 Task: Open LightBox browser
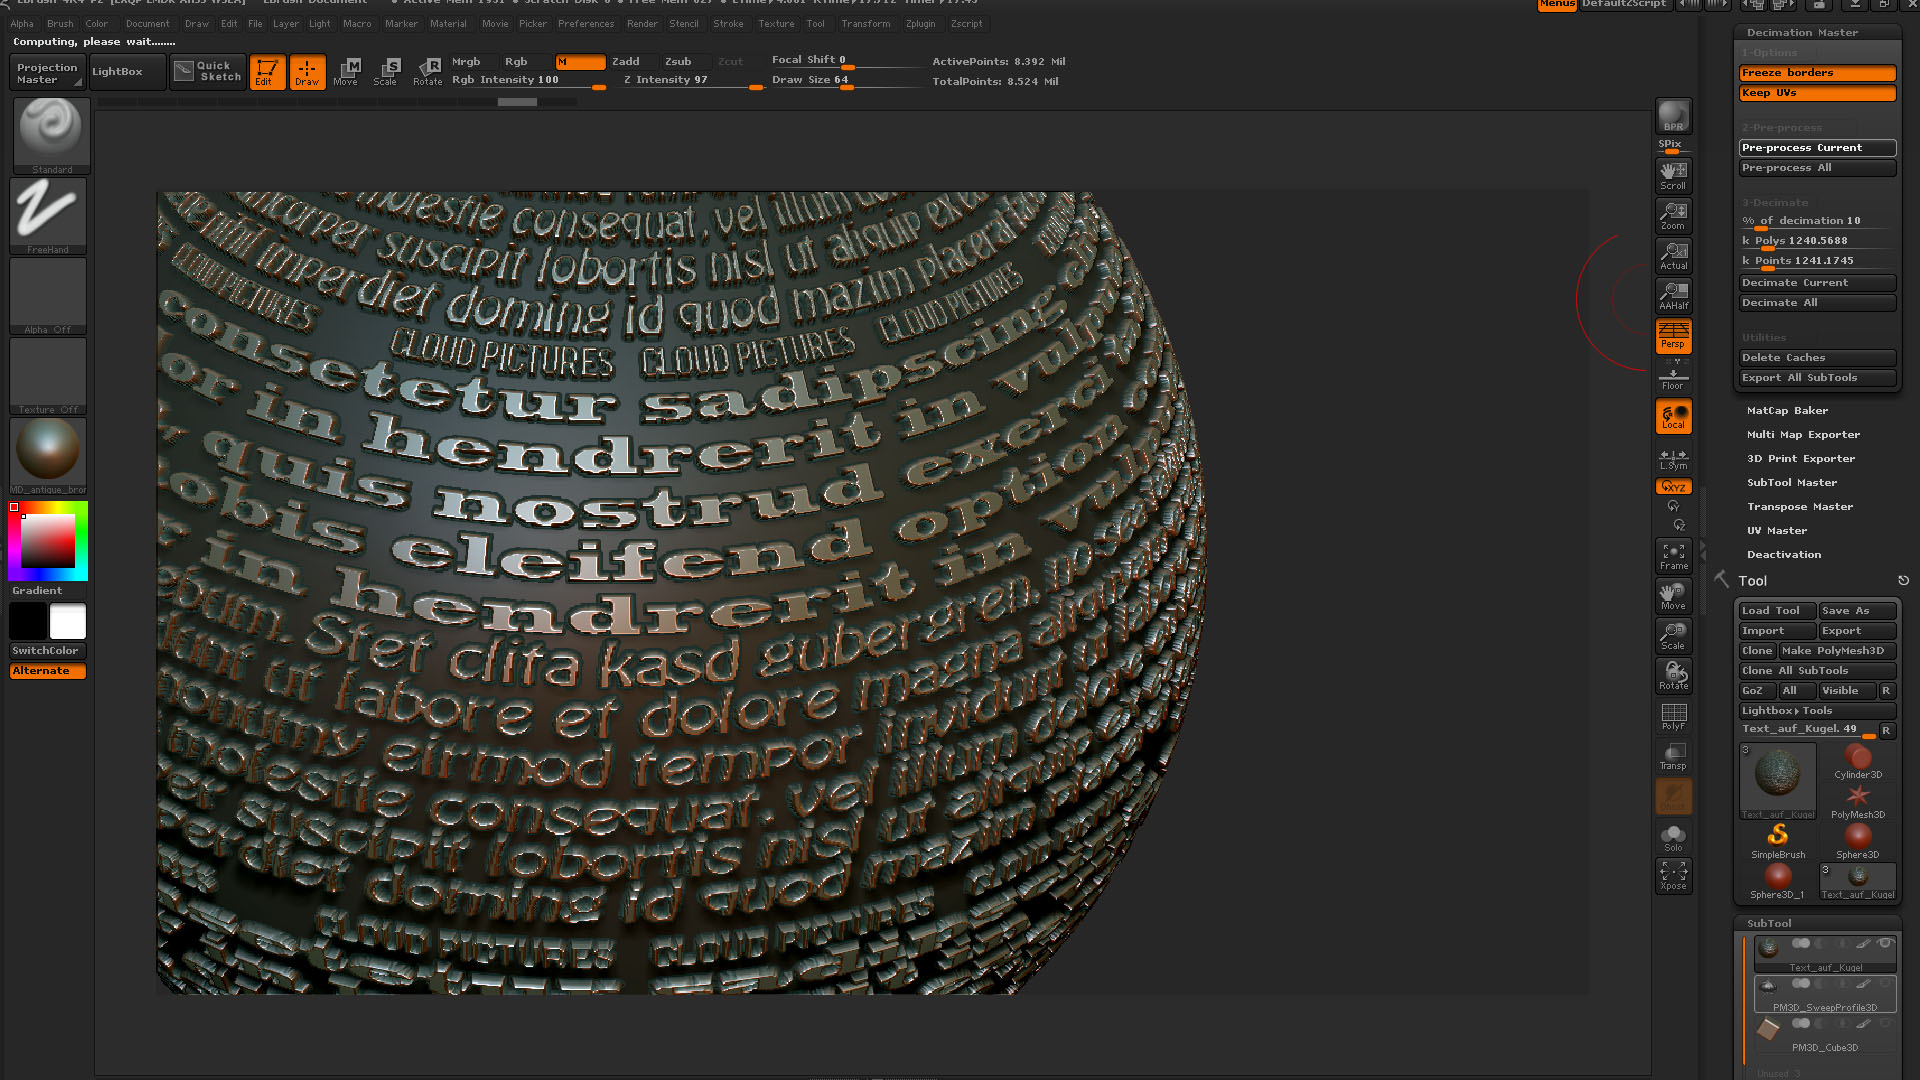click(x=127, y=72)
